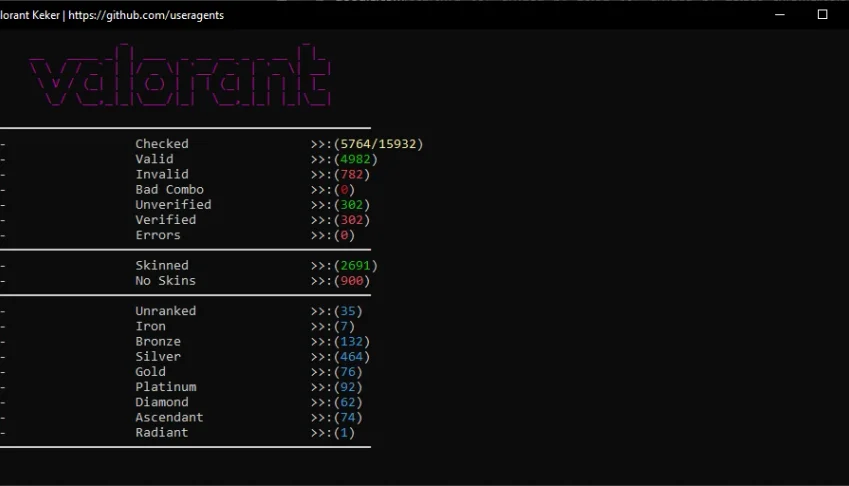Select the 'Ascendant' rank label
The image size is (849, 486).
tap(169, 417)
